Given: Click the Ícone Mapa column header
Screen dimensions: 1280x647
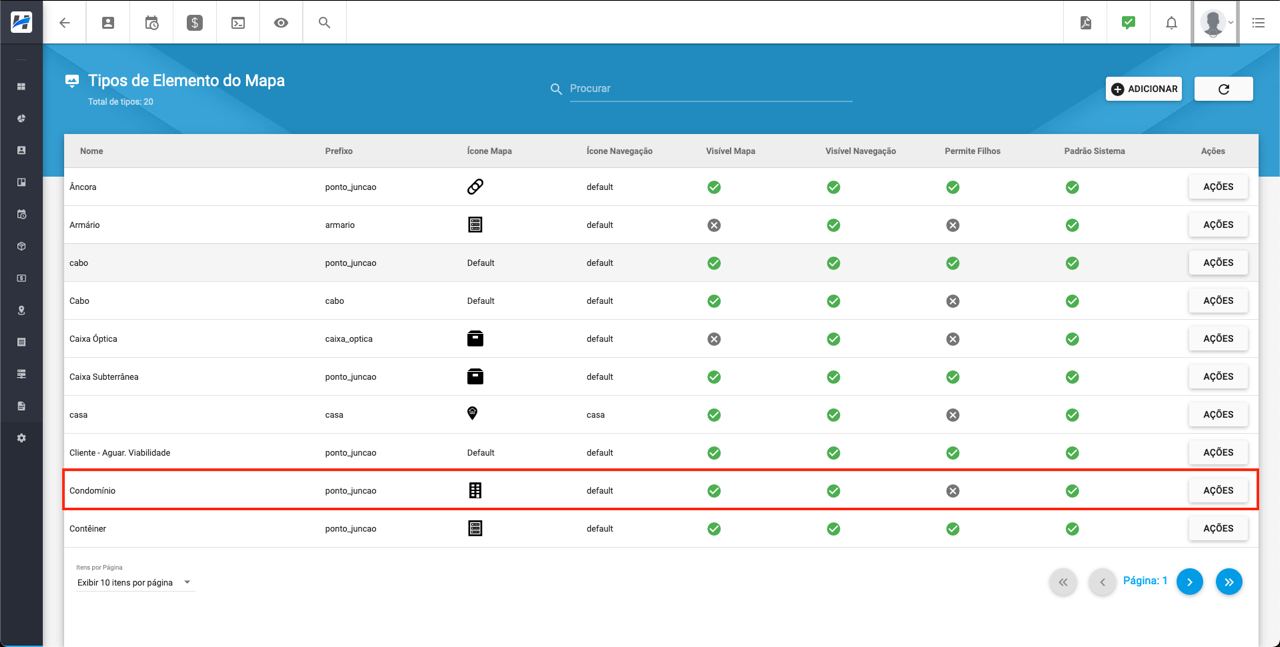Looking at the screenshot, I should [x=489, y=151].
